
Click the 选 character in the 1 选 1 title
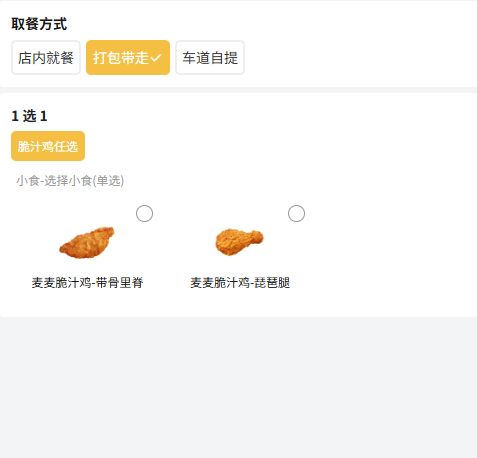click(x=29, y=116)
